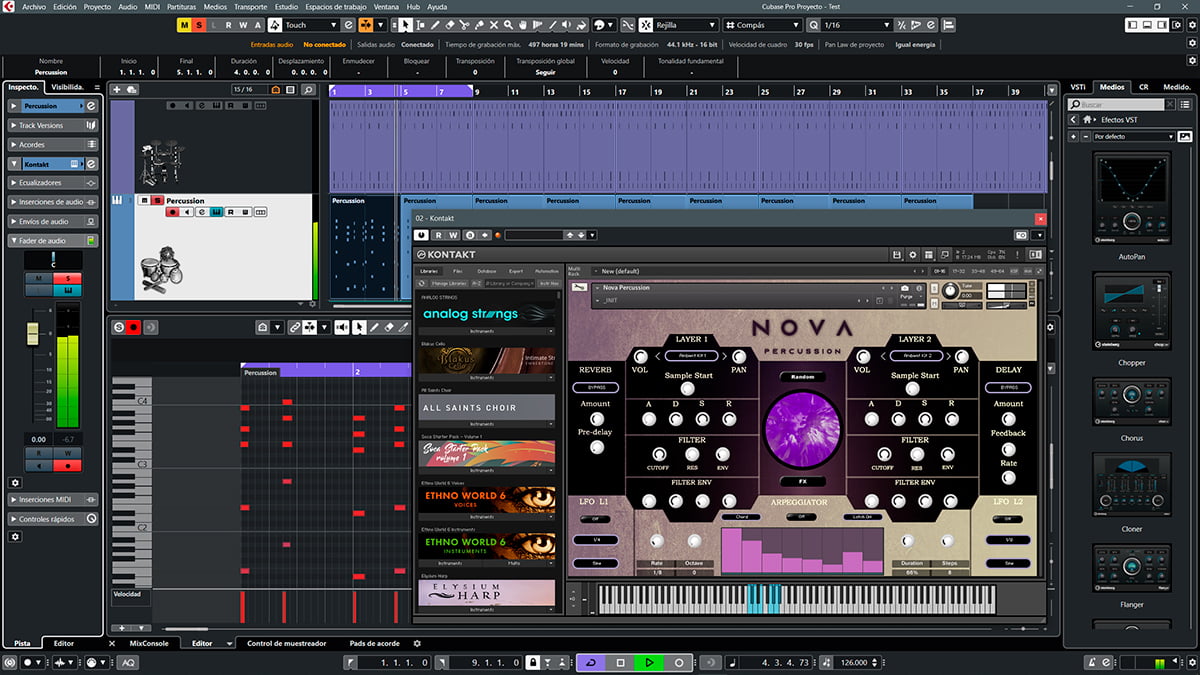Screen dimensions: 1200x675
Task: Expand the Inserciones MIDI inspector section
Action: [53, 499]
